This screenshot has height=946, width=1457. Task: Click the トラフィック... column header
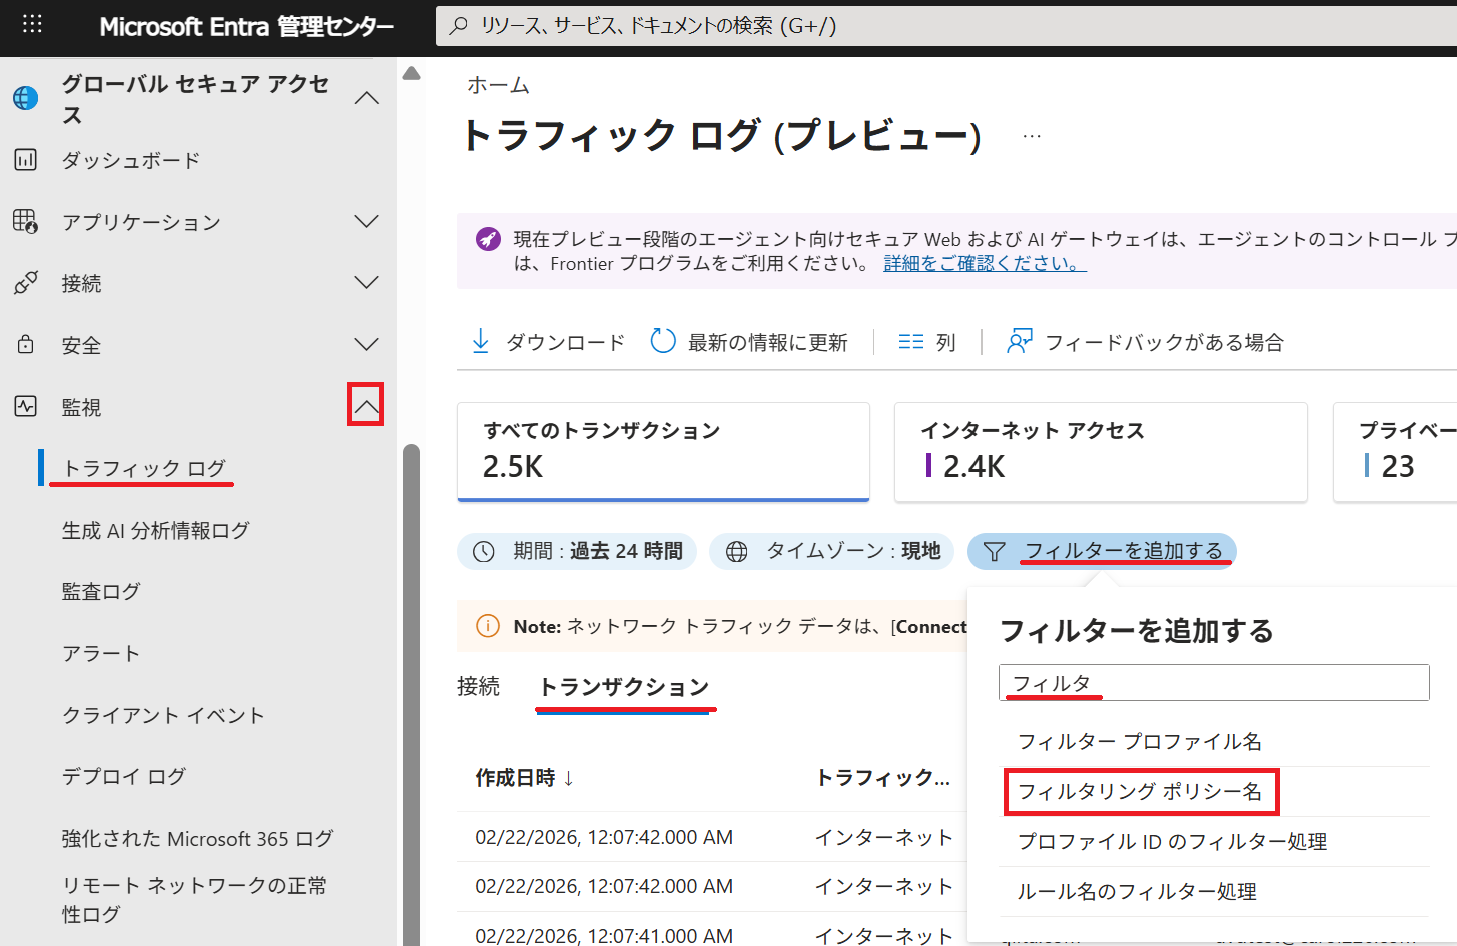pyautogui.click(x=883, y=777)
